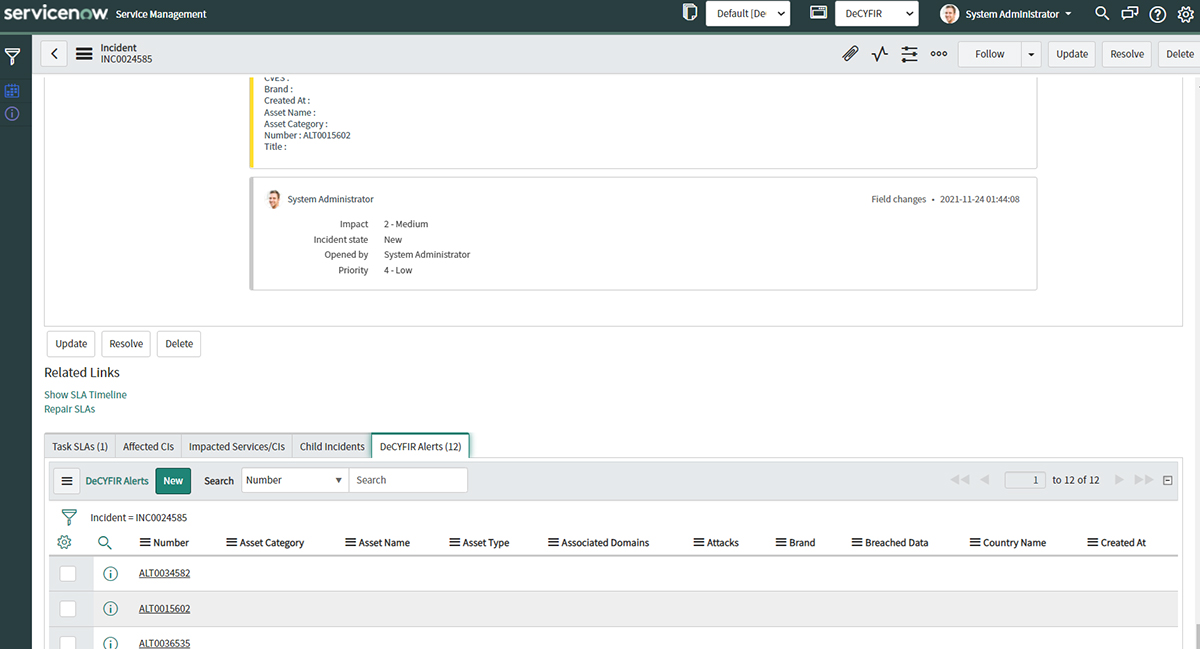This screenshot has height=649, width=1200.
Task: Open the filter funnel in sidebar
Action: pyautogui.click(x=13, y=57)
